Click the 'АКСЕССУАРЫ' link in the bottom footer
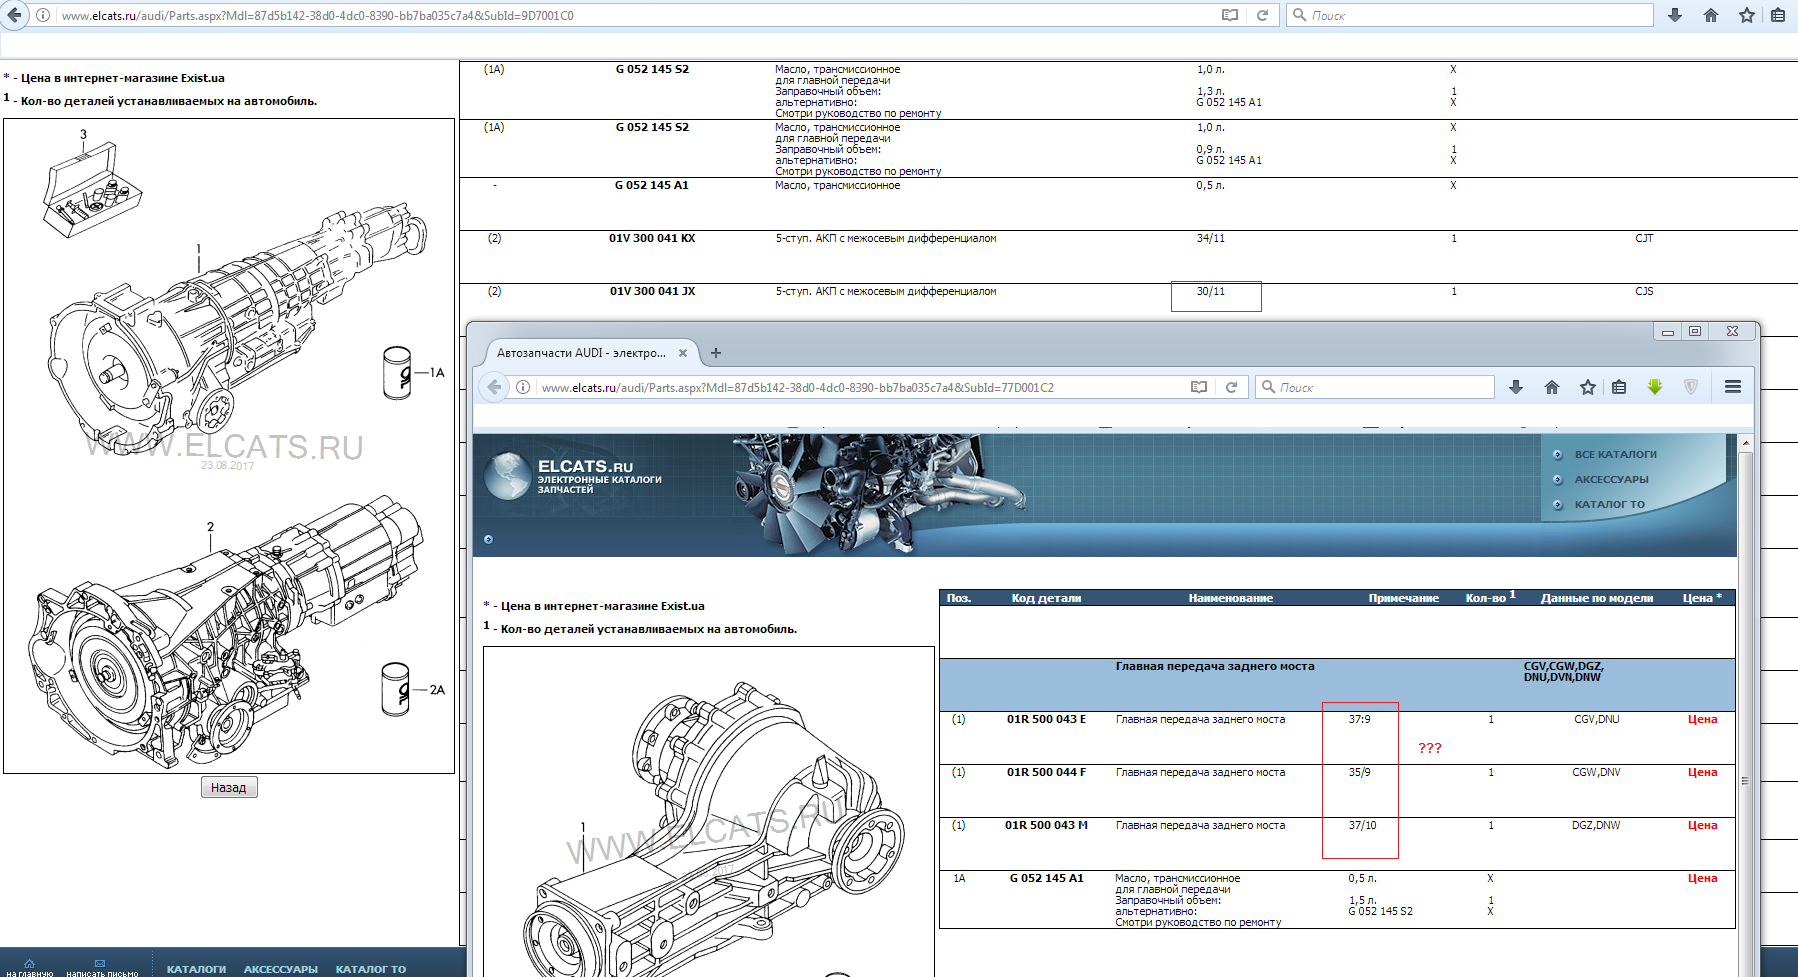 [280, 969]
